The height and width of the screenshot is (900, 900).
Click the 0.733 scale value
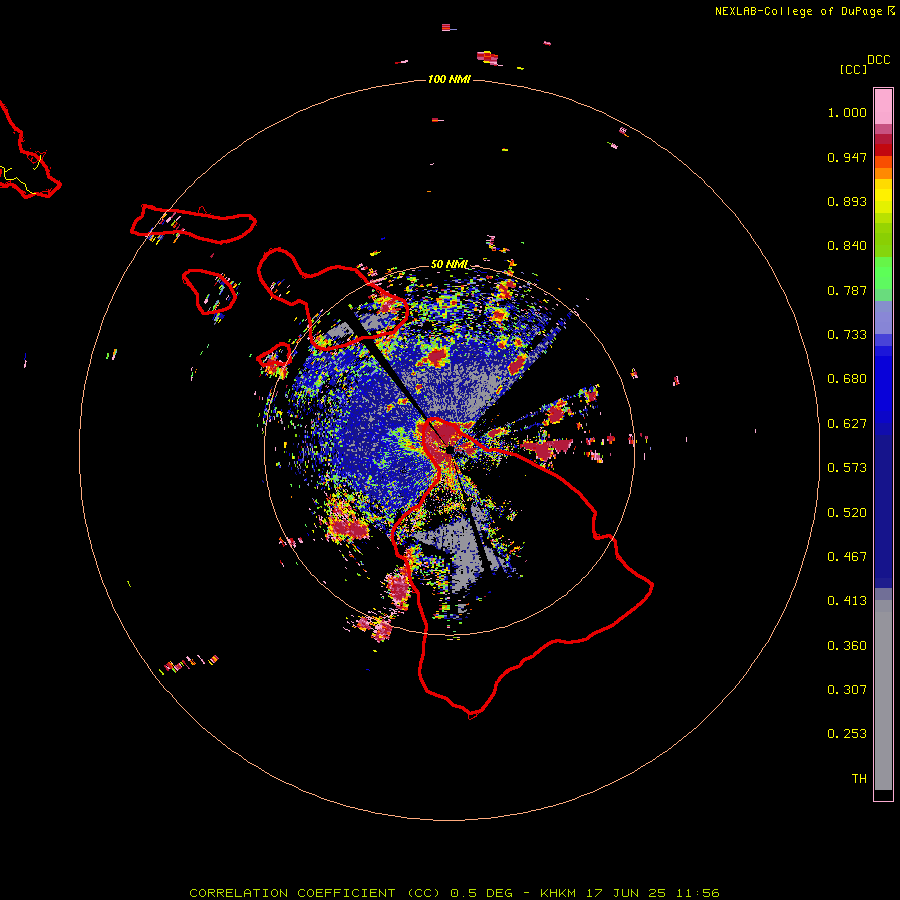(x=847, y=335)
